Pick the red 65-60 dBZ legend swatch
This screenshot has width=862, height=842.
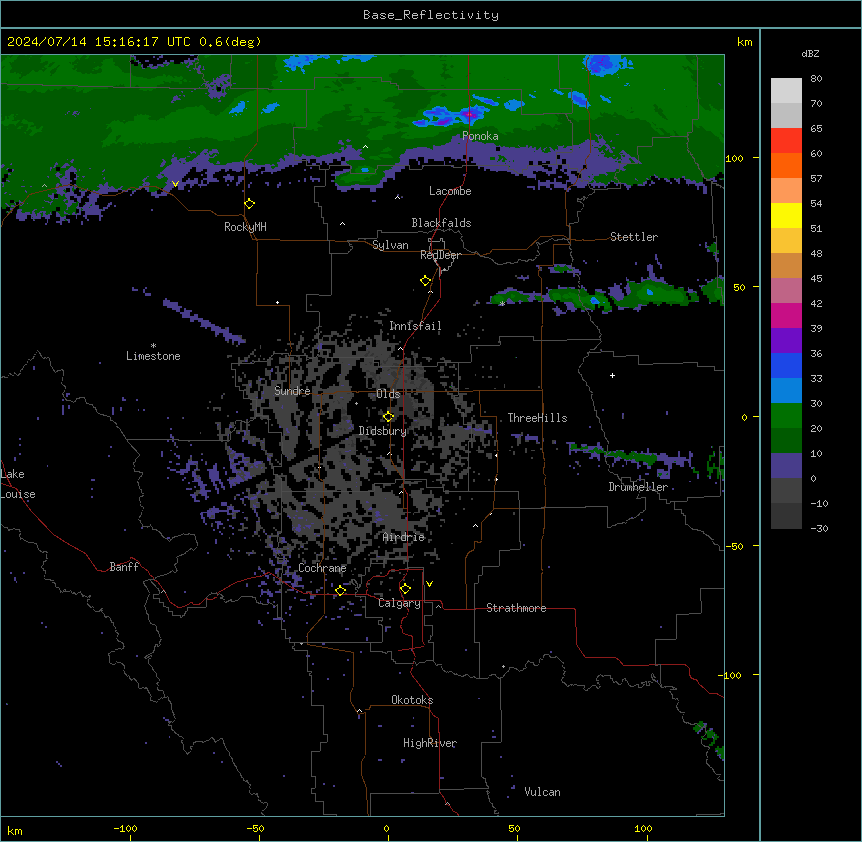[x=786, y=140]
